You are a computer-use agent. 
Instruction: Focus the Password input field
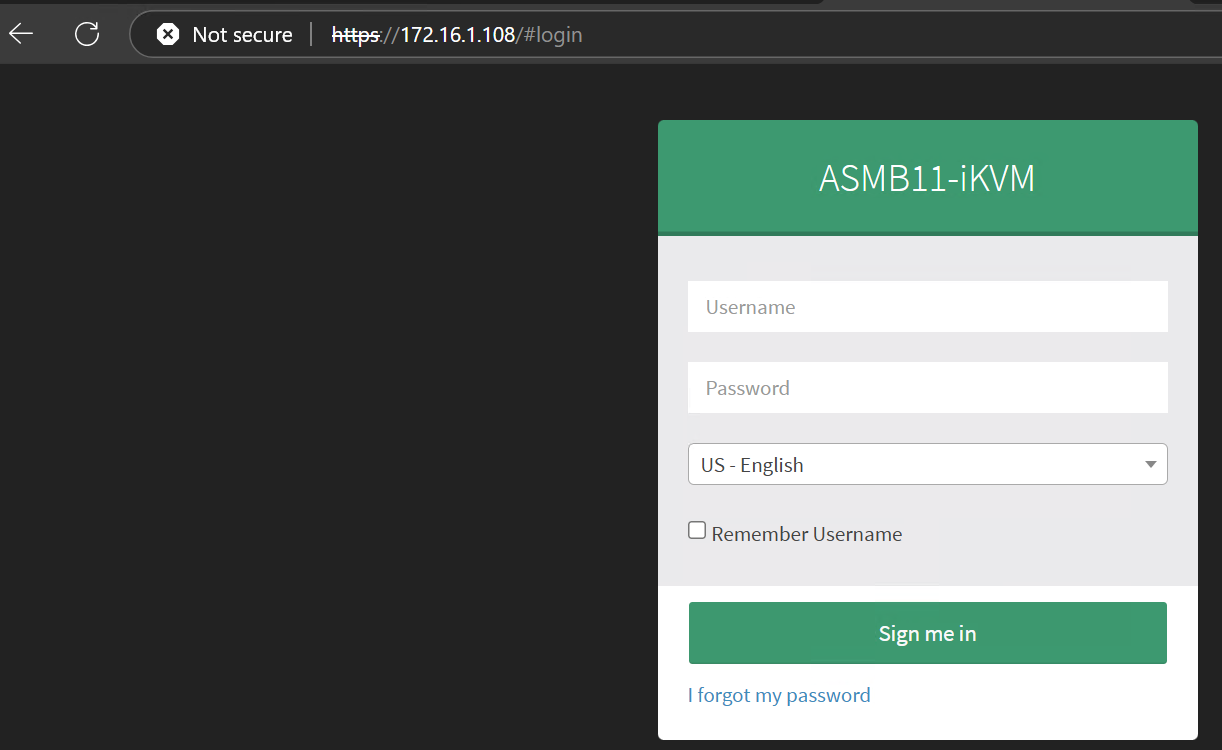[x=927, y=388]
